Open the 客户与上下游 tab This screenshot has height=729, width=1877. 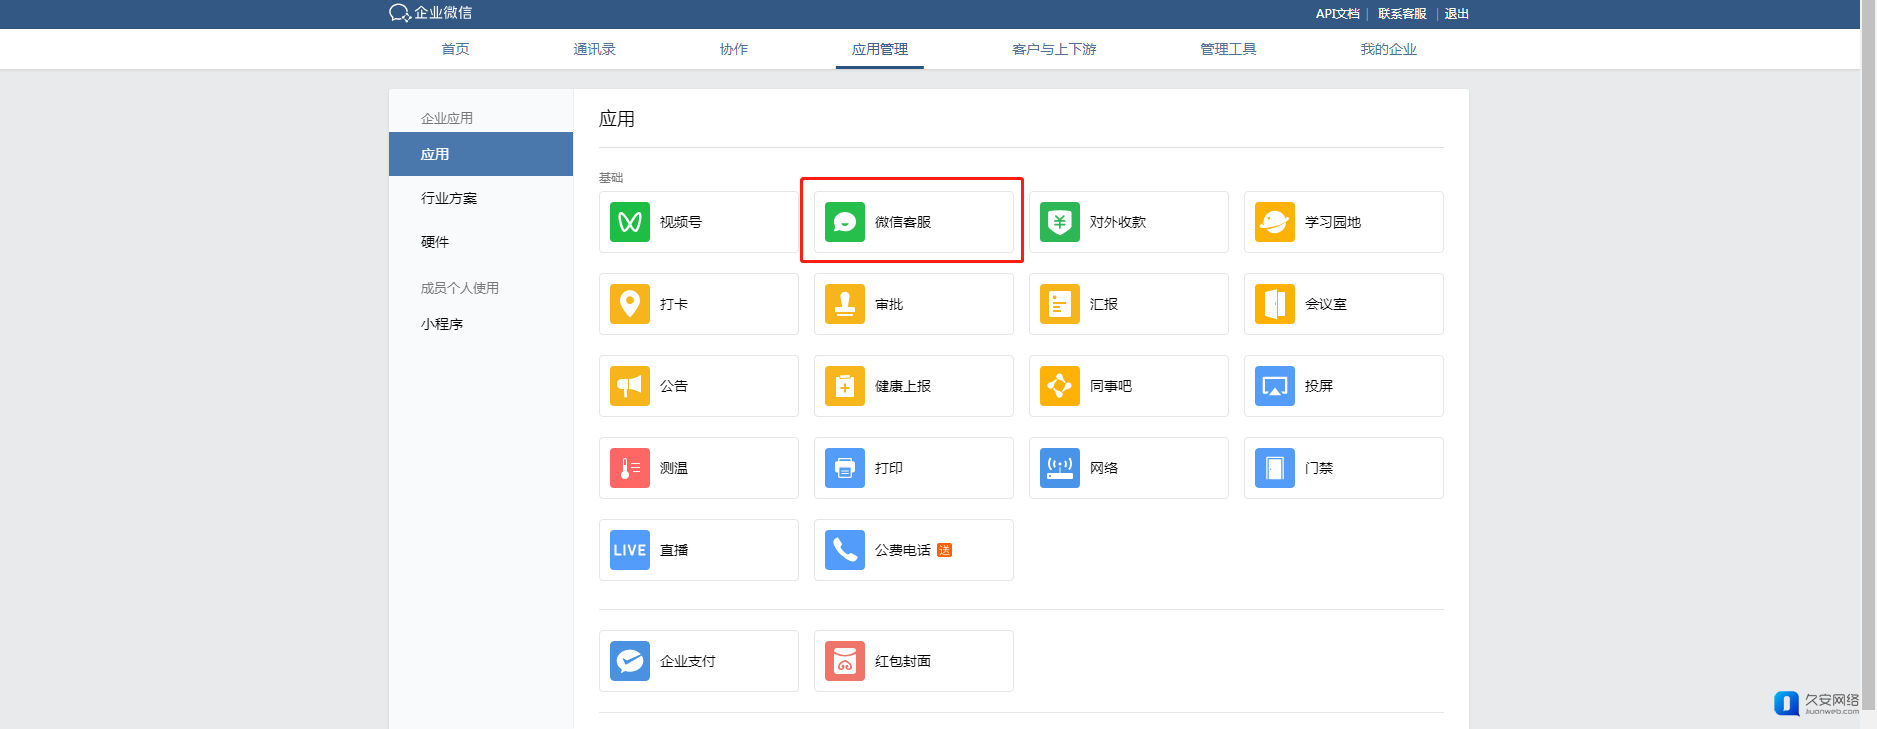[x=1054, y=49]
